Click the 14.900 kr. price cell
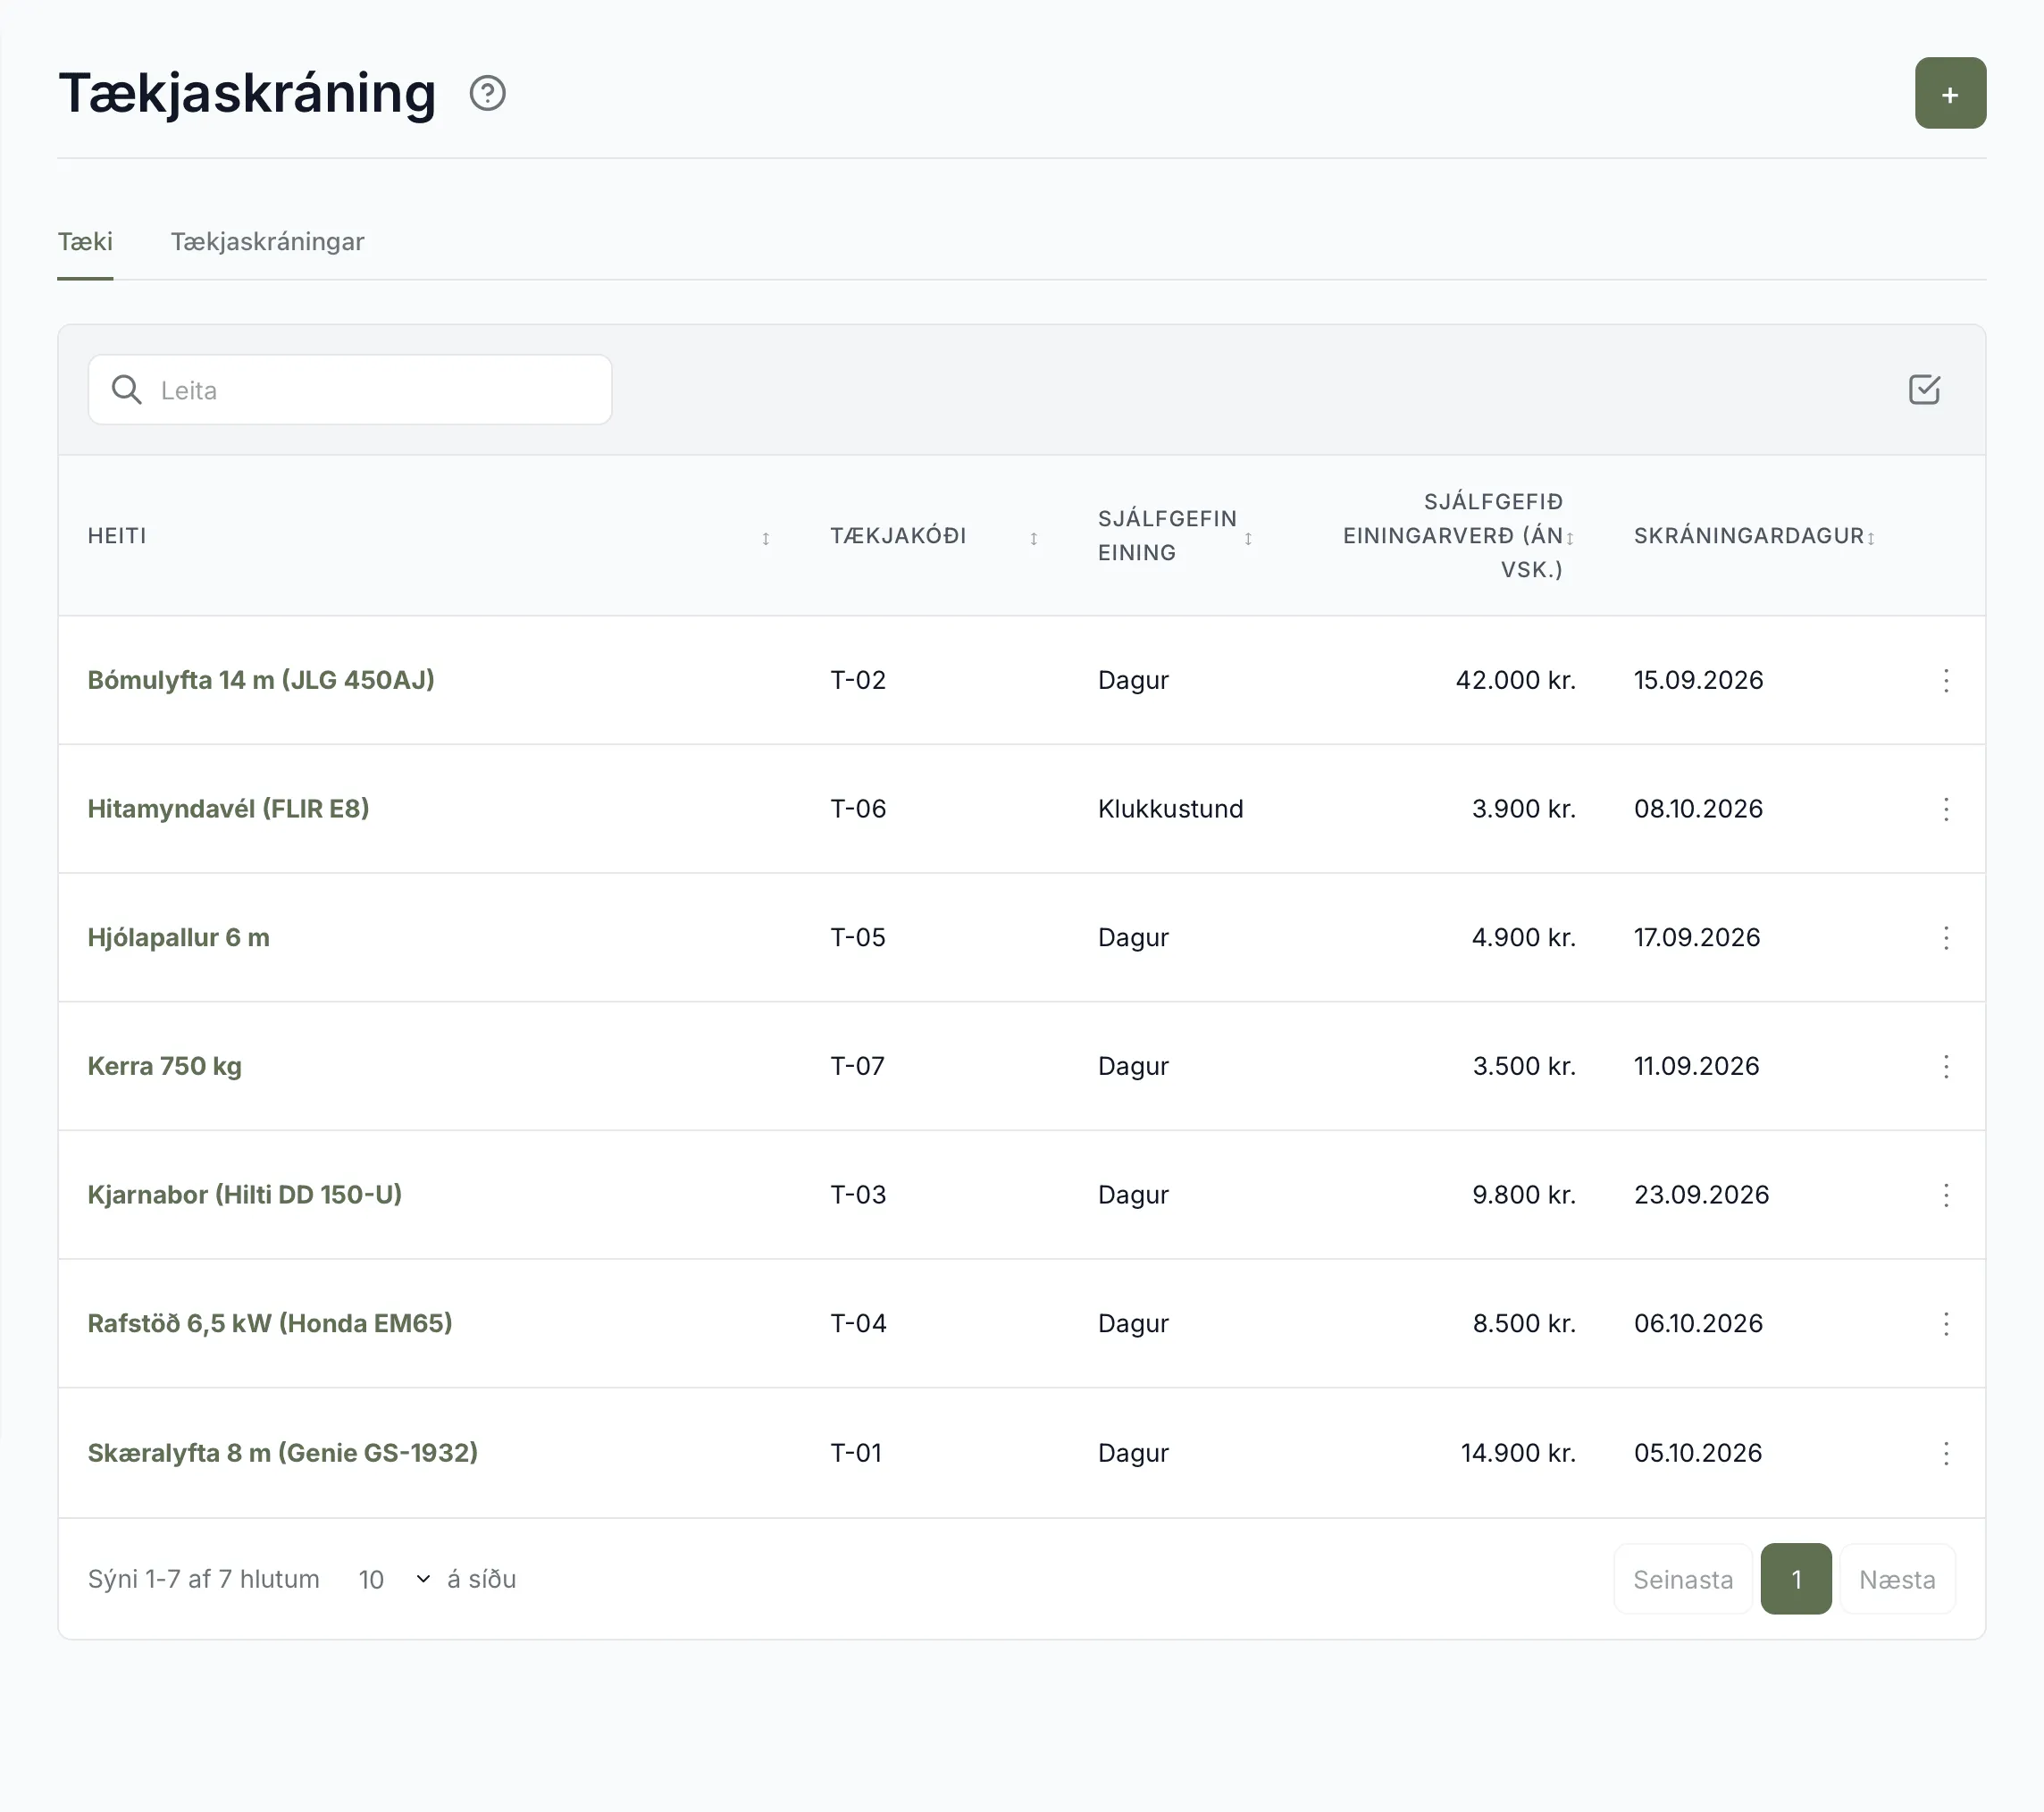The width and height of the screenshot is (2044, 1812). (1518, 1453)
